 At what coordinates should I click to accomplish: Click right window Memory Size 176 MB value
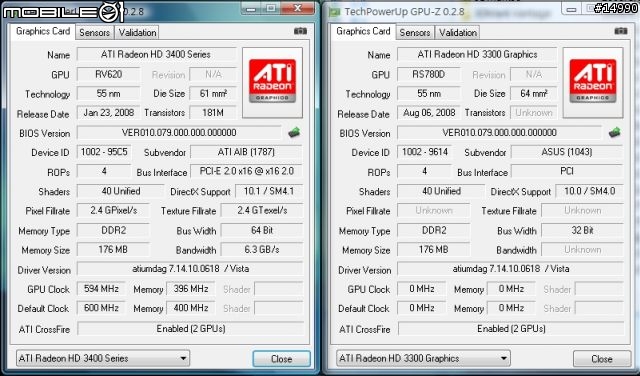point(433,249)
